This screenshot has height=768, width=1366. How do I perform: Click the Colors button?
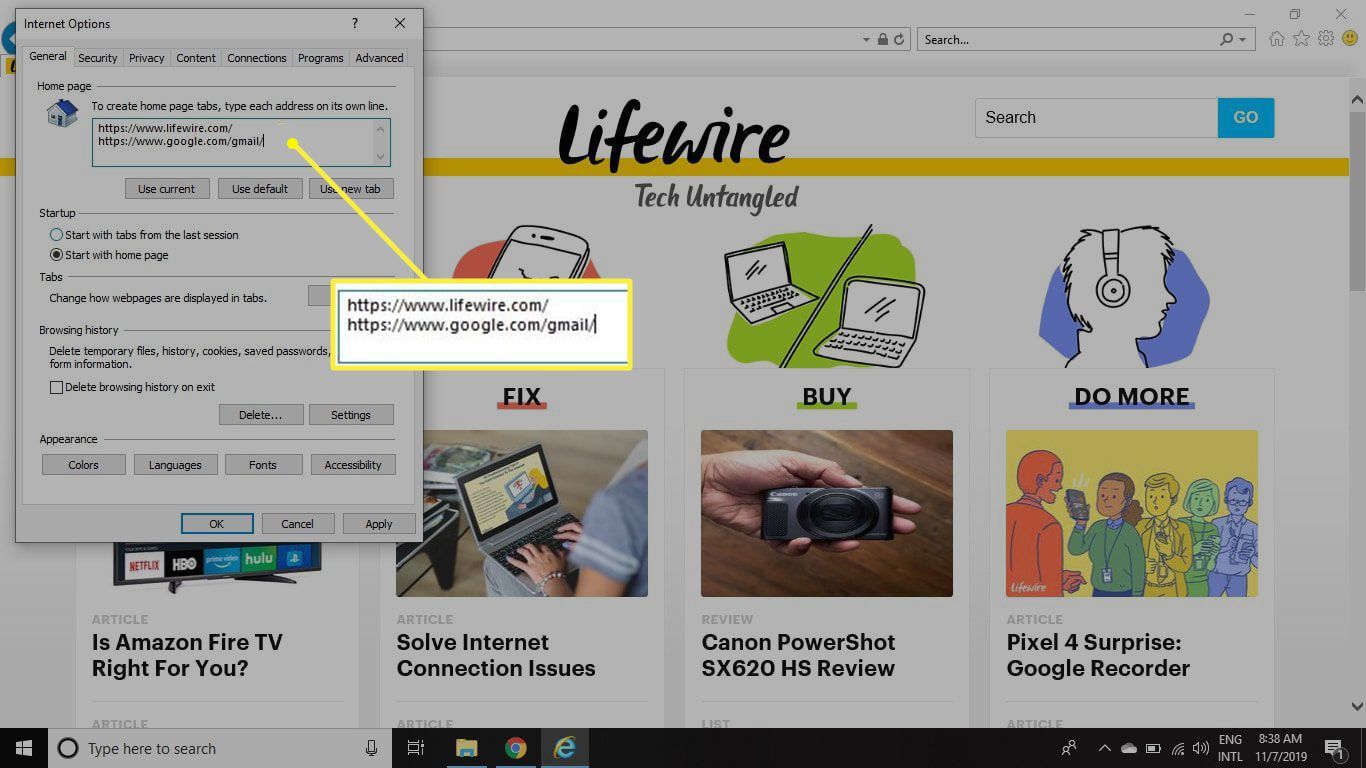(84, 465)
